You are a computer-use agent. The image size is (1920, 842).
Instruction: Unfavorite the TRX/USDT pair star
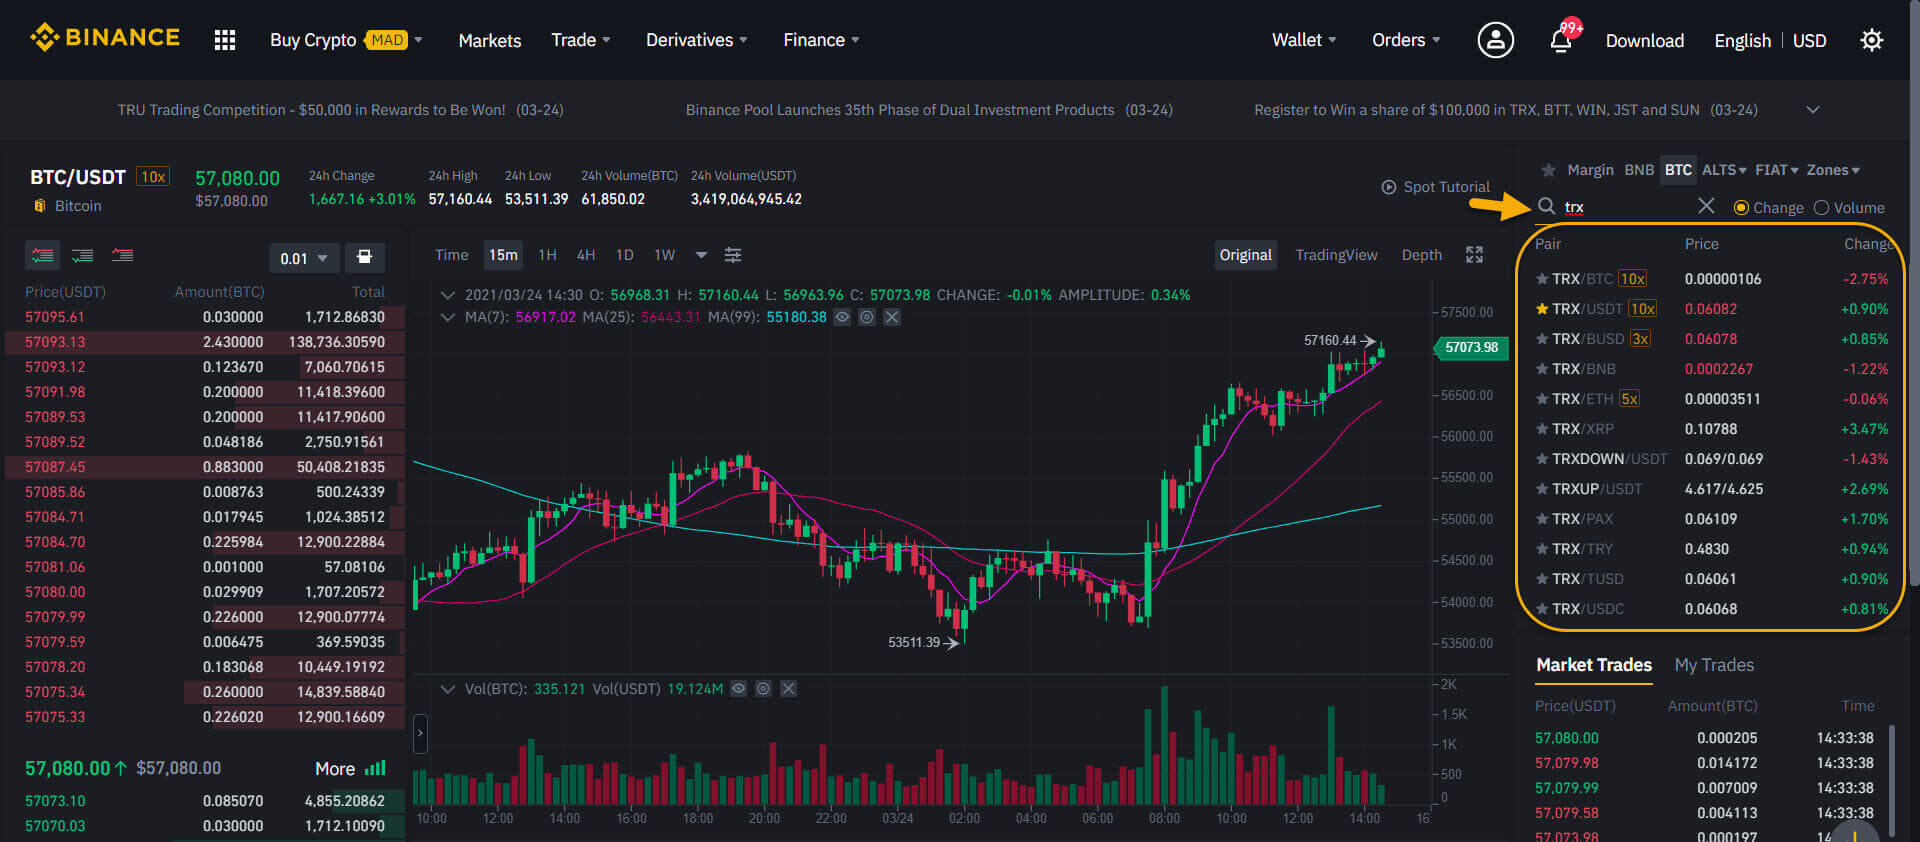(1542, 309)
